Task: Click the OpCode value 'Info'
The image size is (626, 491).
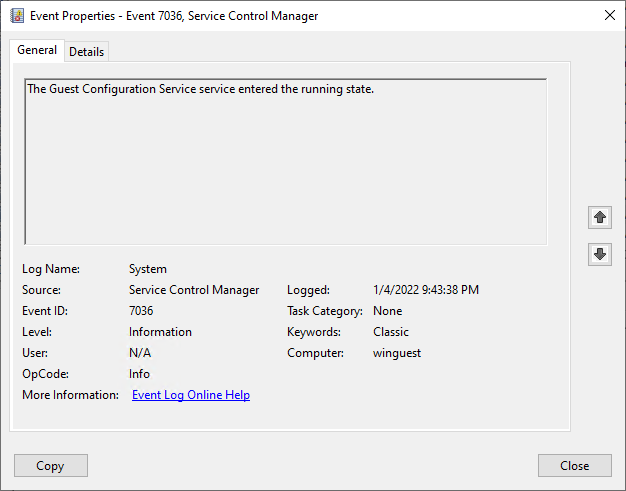Action: click(x=139, y=374)
